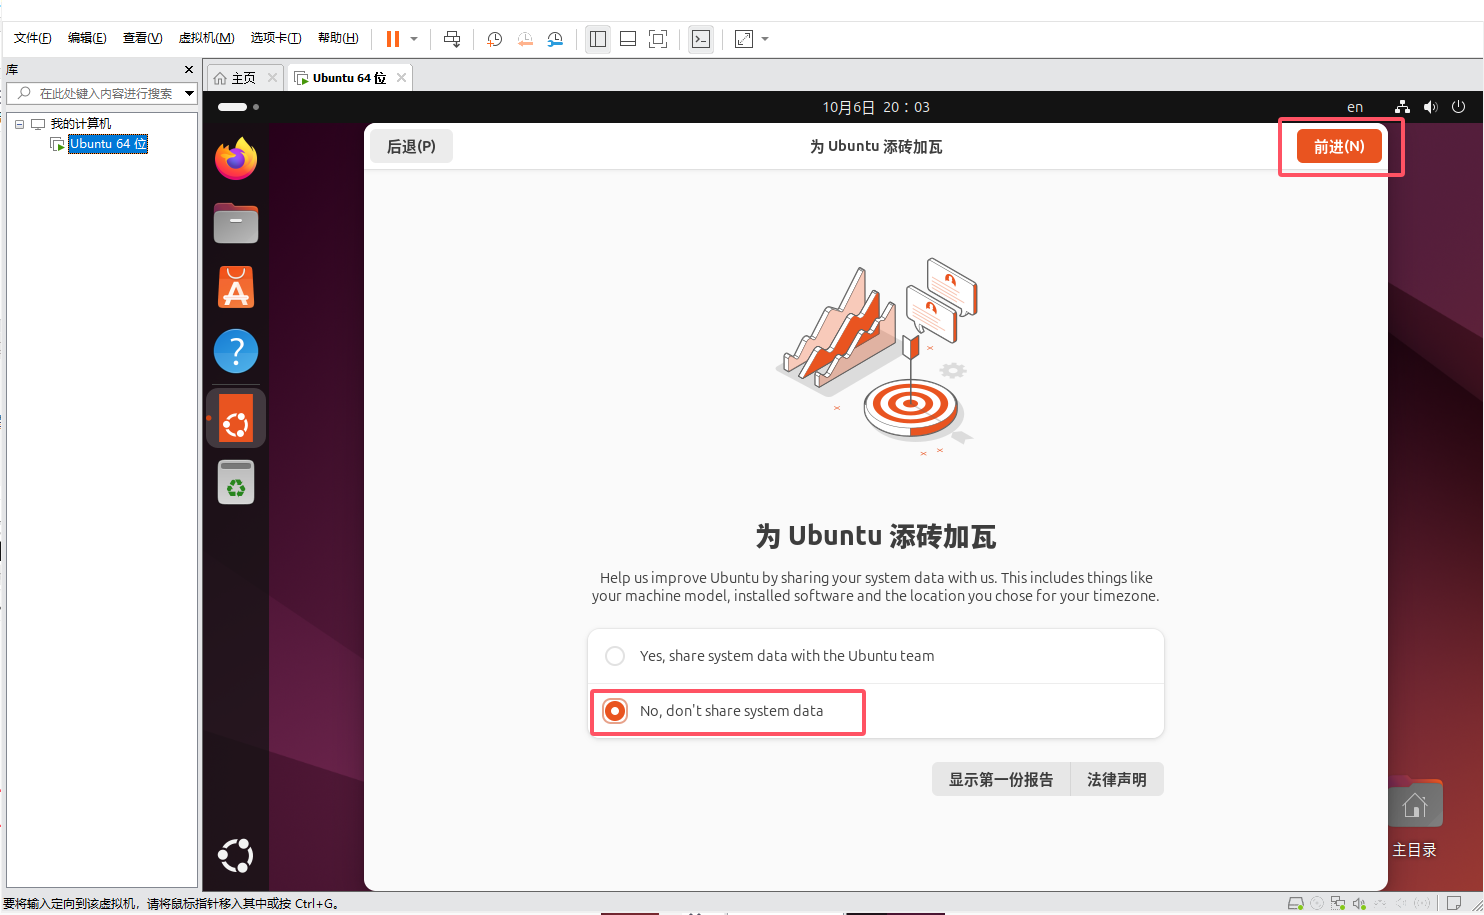This screenshot has height=915, width=1484.
Task: Select Ubuntu 64 位 in the library tree
Action: (x=108, y=144)
